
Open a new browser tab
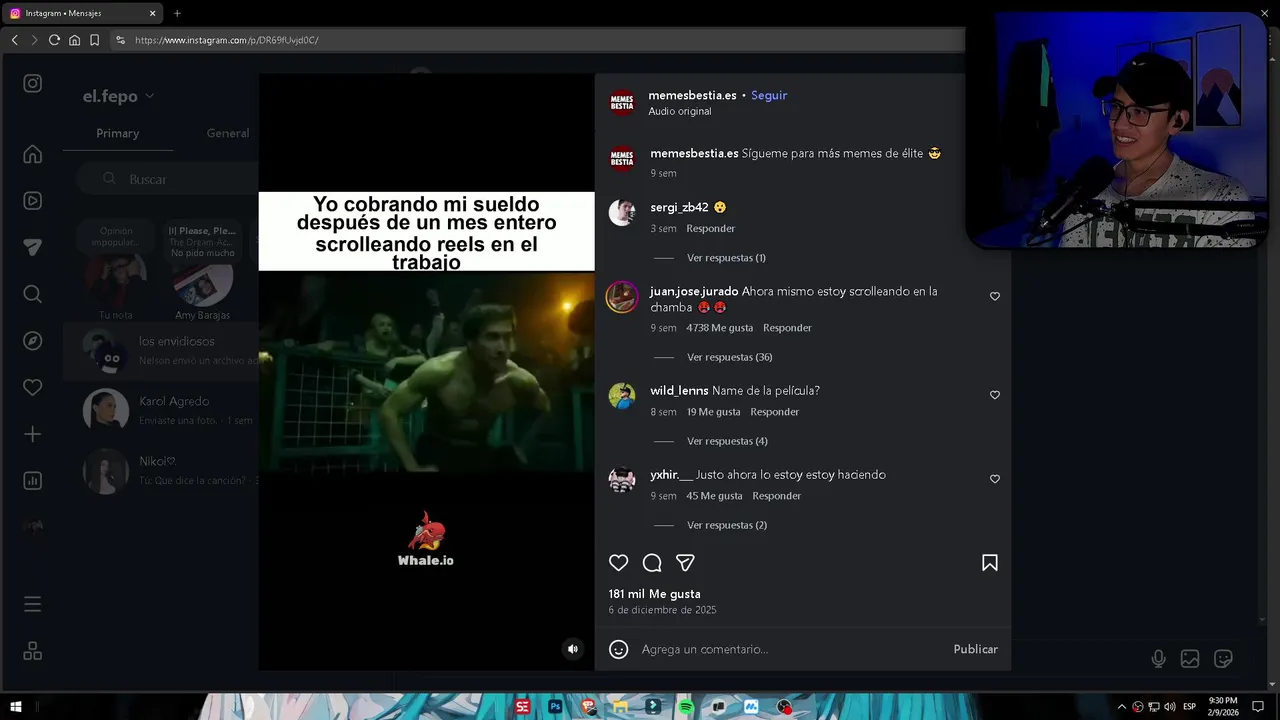[177, 13]
